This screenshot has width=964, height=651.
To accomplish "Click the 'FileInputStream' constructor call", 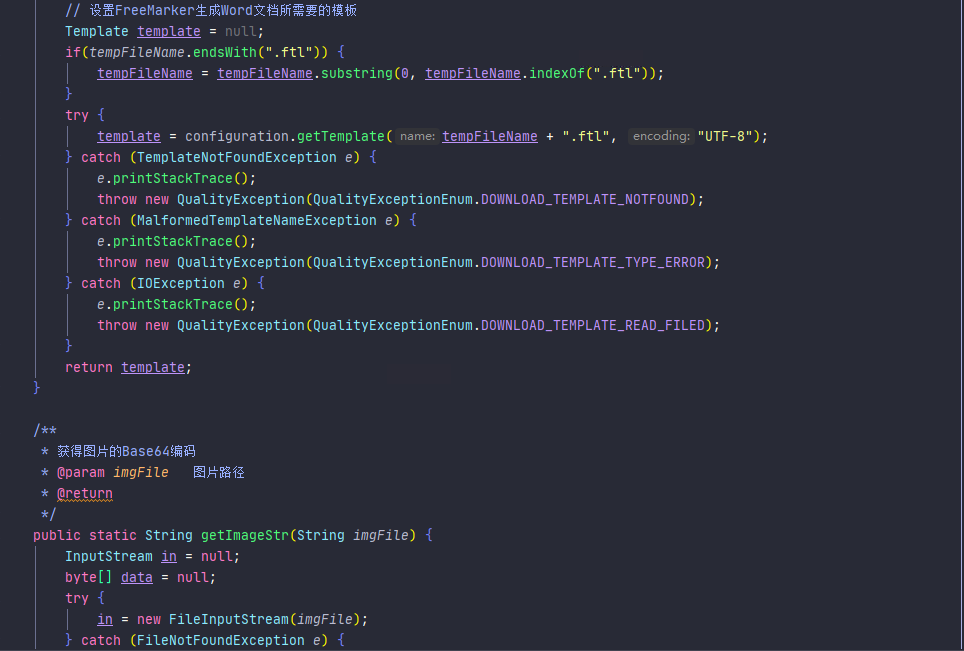I will [229, 619].
